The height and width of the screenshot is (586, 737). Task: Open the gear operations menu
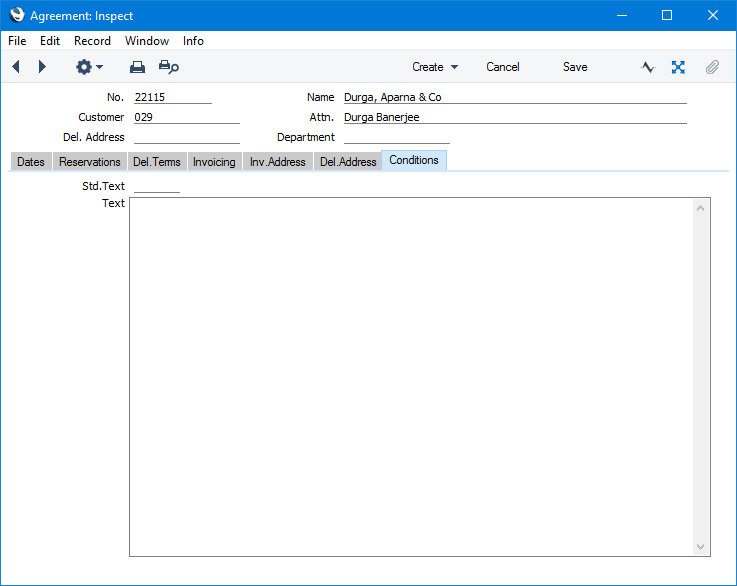pos(89,67)
